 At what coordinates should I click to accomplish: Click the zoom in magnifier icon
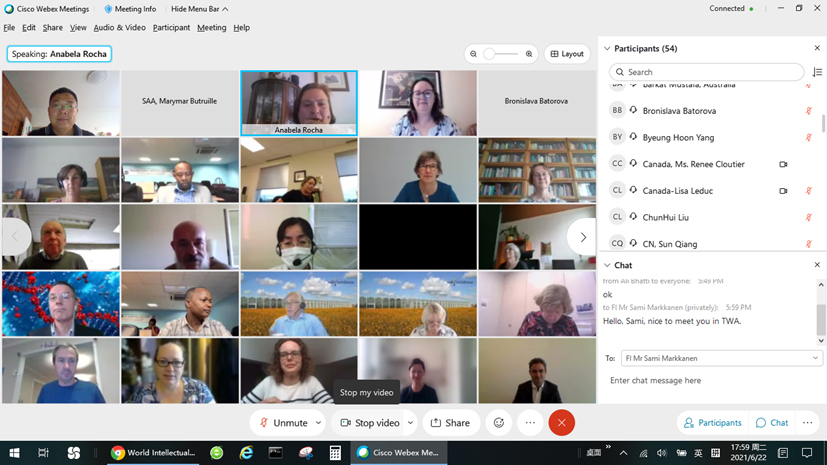529,54
